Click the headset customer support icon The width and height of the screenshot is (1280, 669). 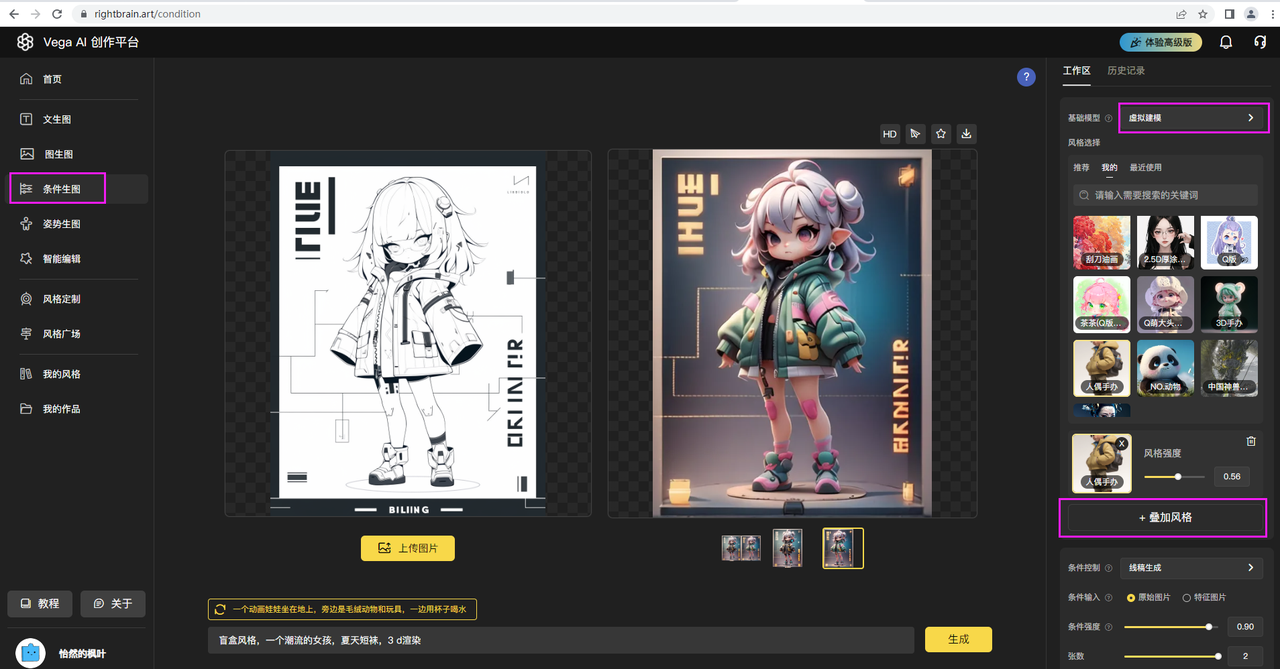tap(1260, 42)
